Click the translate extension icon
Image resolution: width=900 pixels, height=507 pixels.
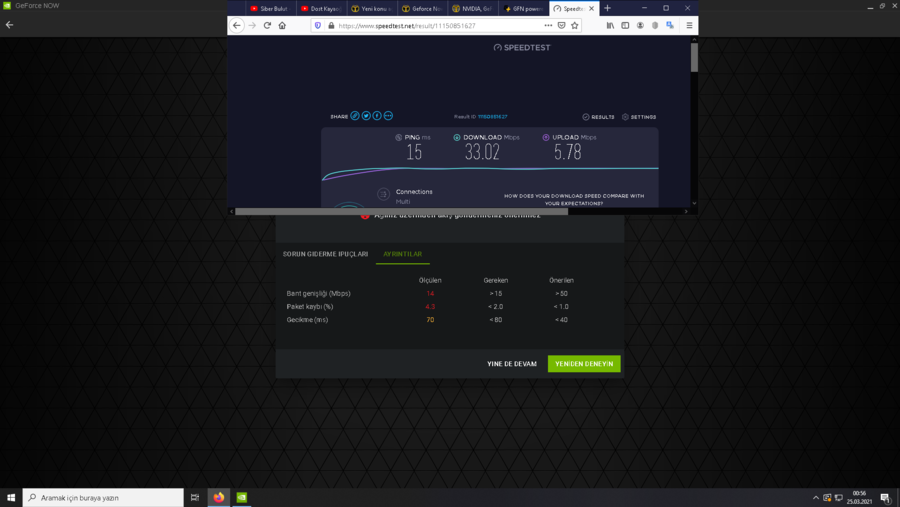(670, 25)
